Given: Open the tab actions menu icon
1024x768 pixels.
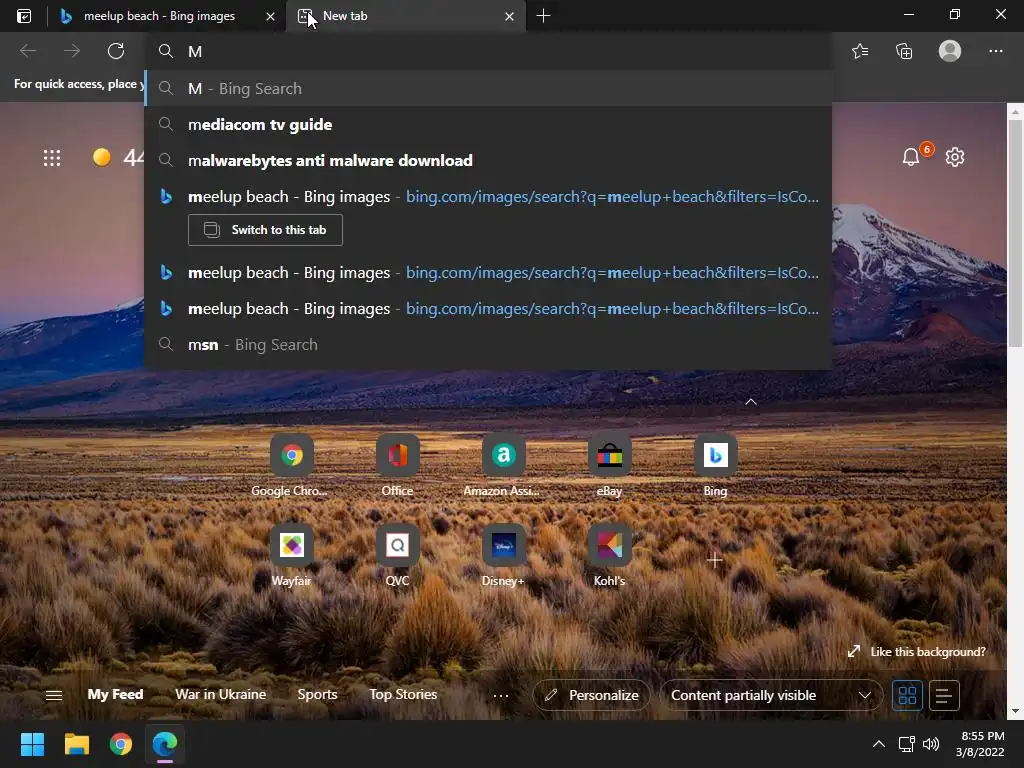Looking at the screenshot, I should point(24,16).
